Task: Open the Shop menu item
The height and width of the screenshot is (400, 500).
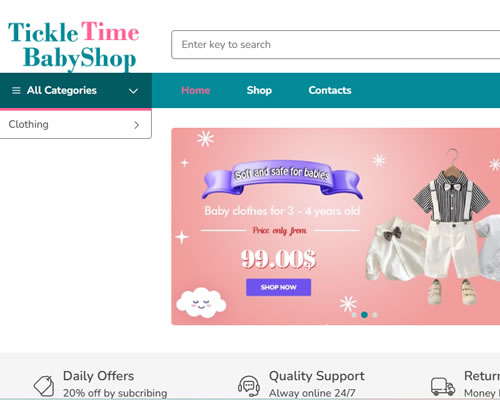Action: (259, 90)
